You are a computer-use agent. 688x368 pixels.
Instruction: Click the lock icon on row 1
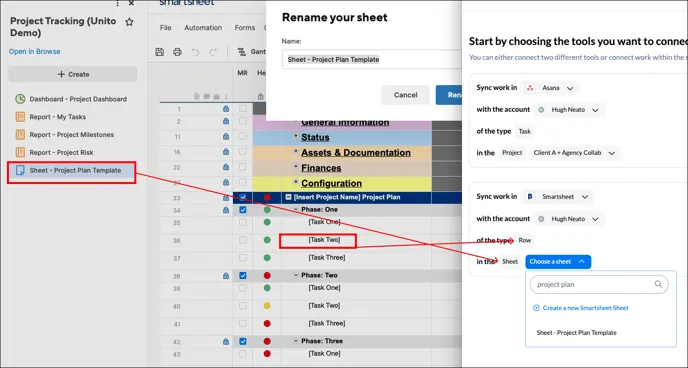pos(226,108)
